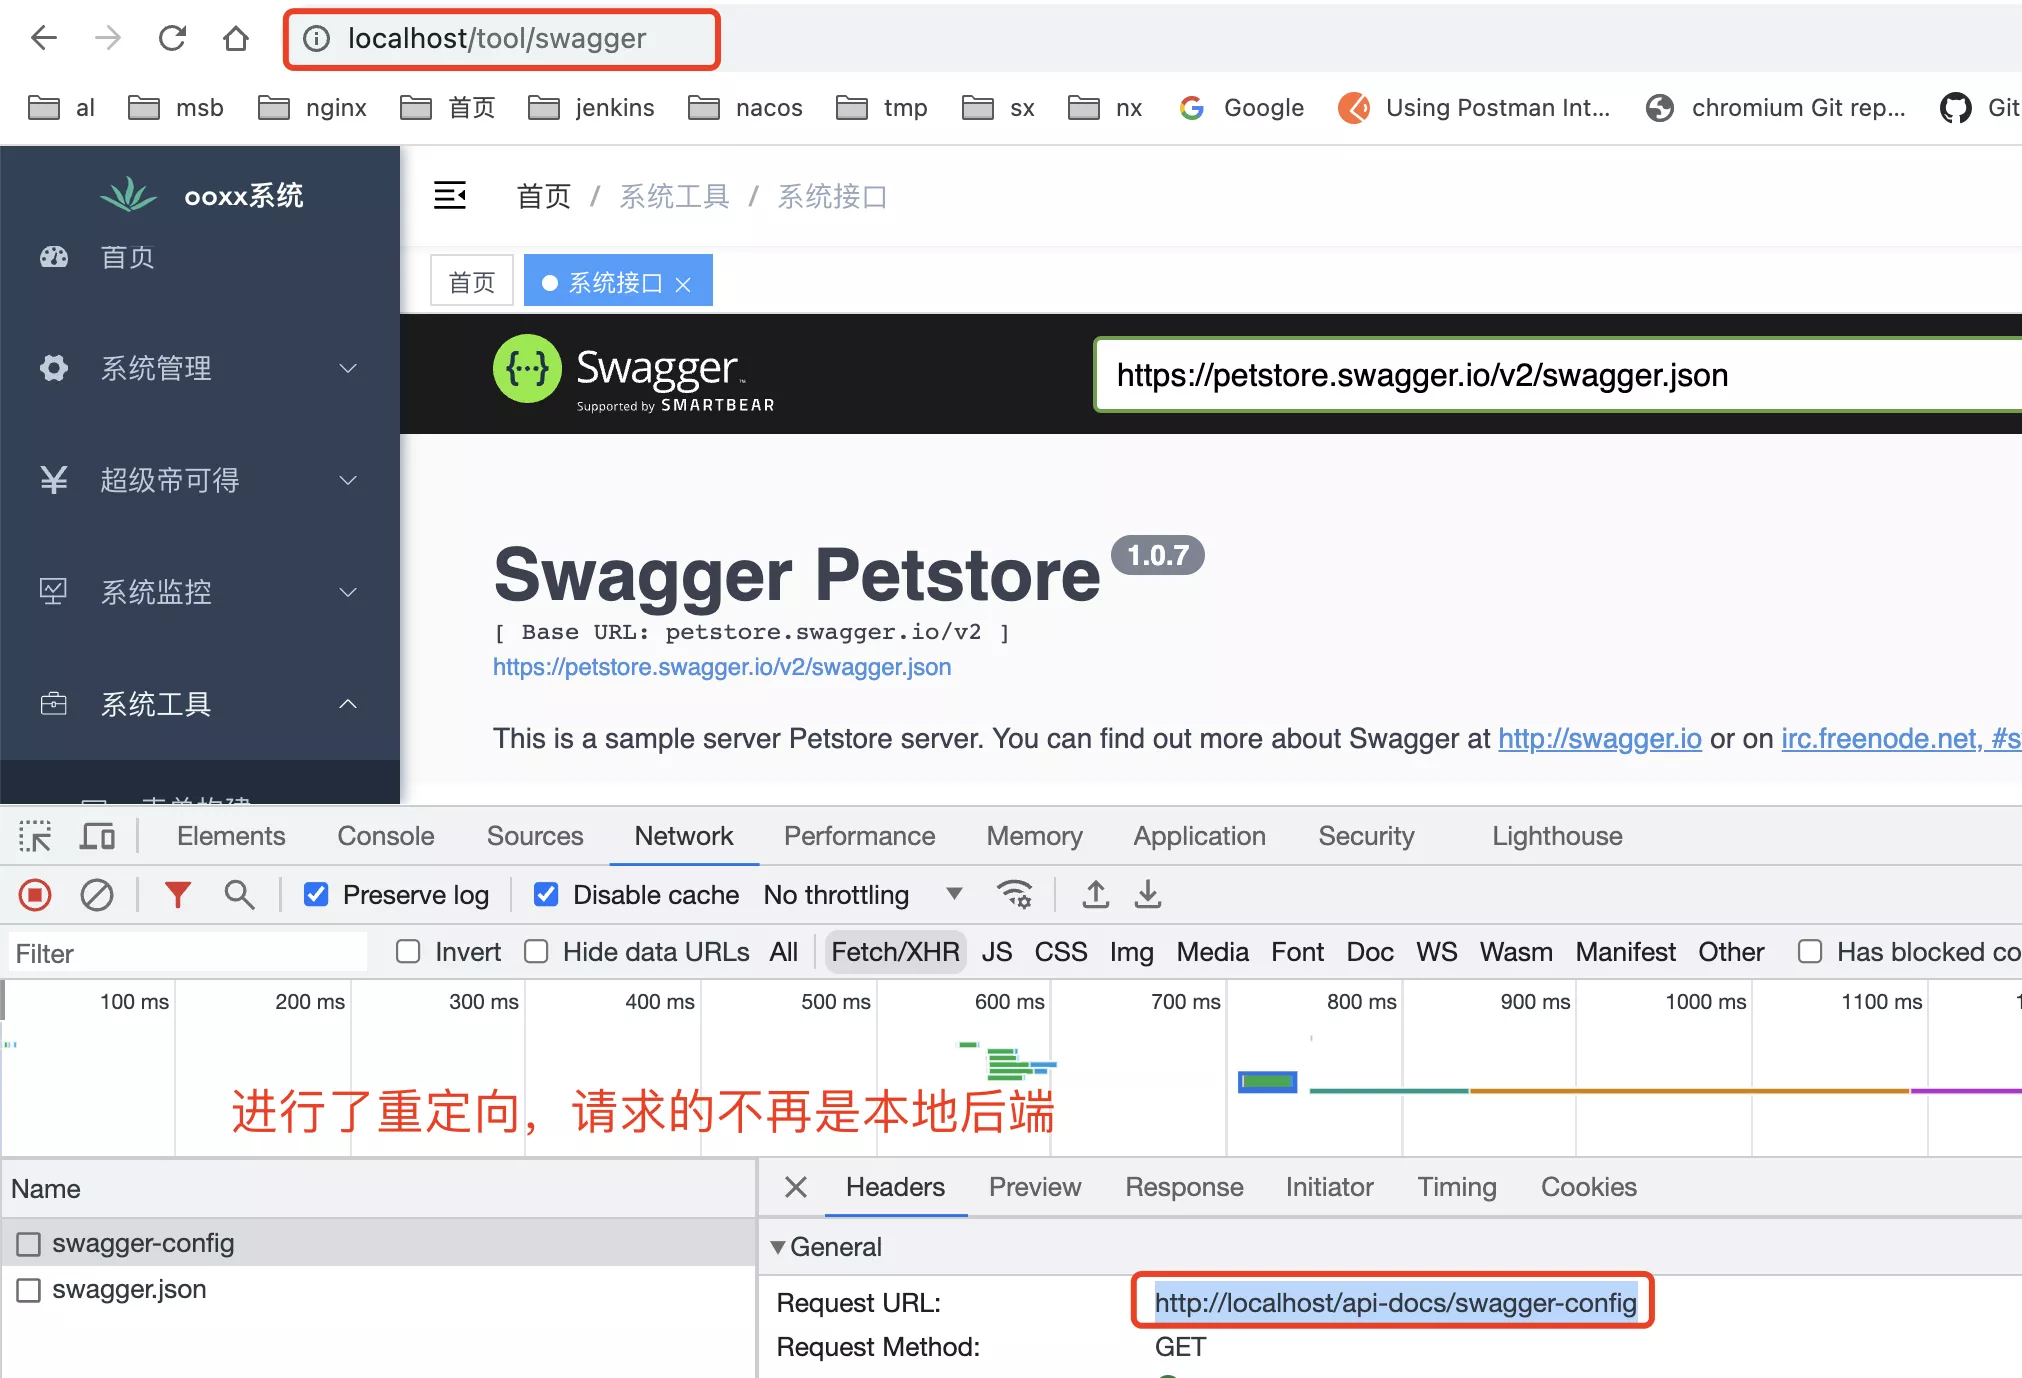Tick the swagger.json row checkbox

pyautogui.click(x=29, y=1290)
